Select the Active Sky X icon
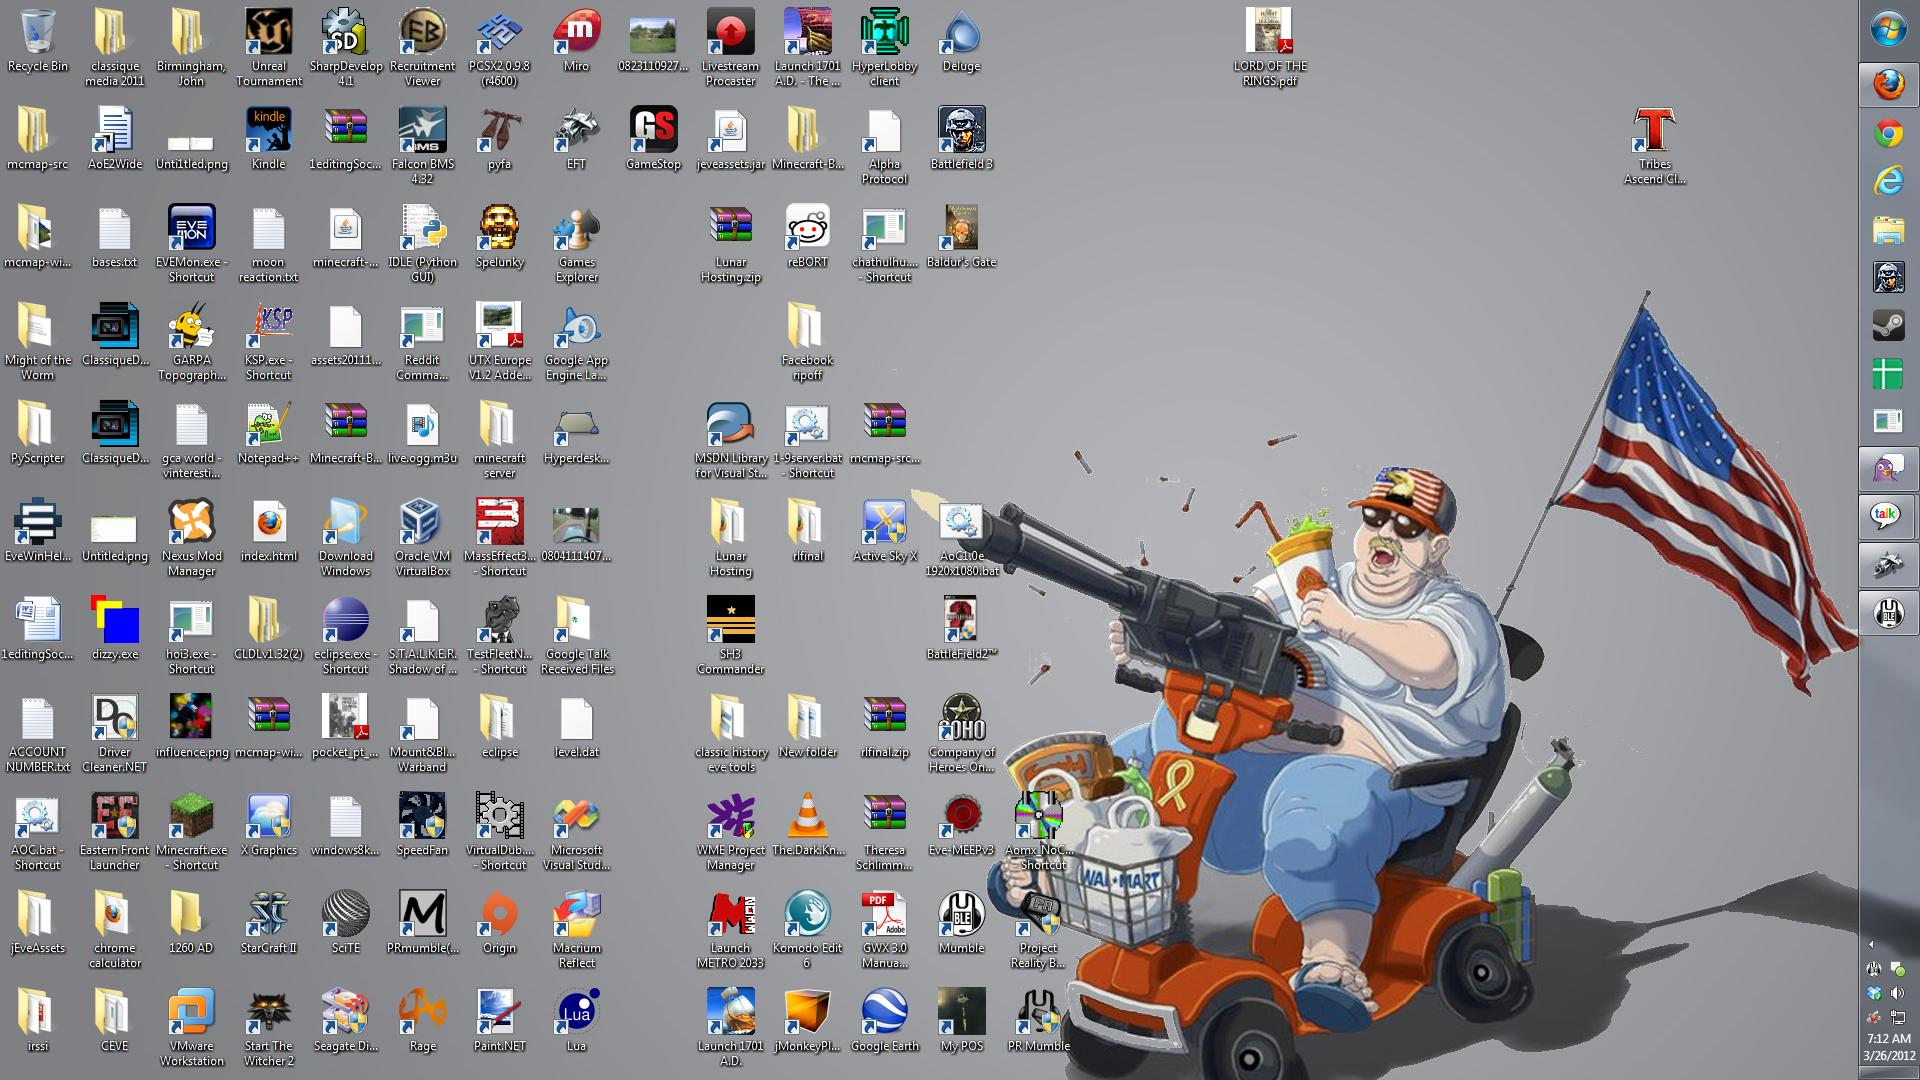The width and height of the screenshot is (1920, 1080). 884,532
